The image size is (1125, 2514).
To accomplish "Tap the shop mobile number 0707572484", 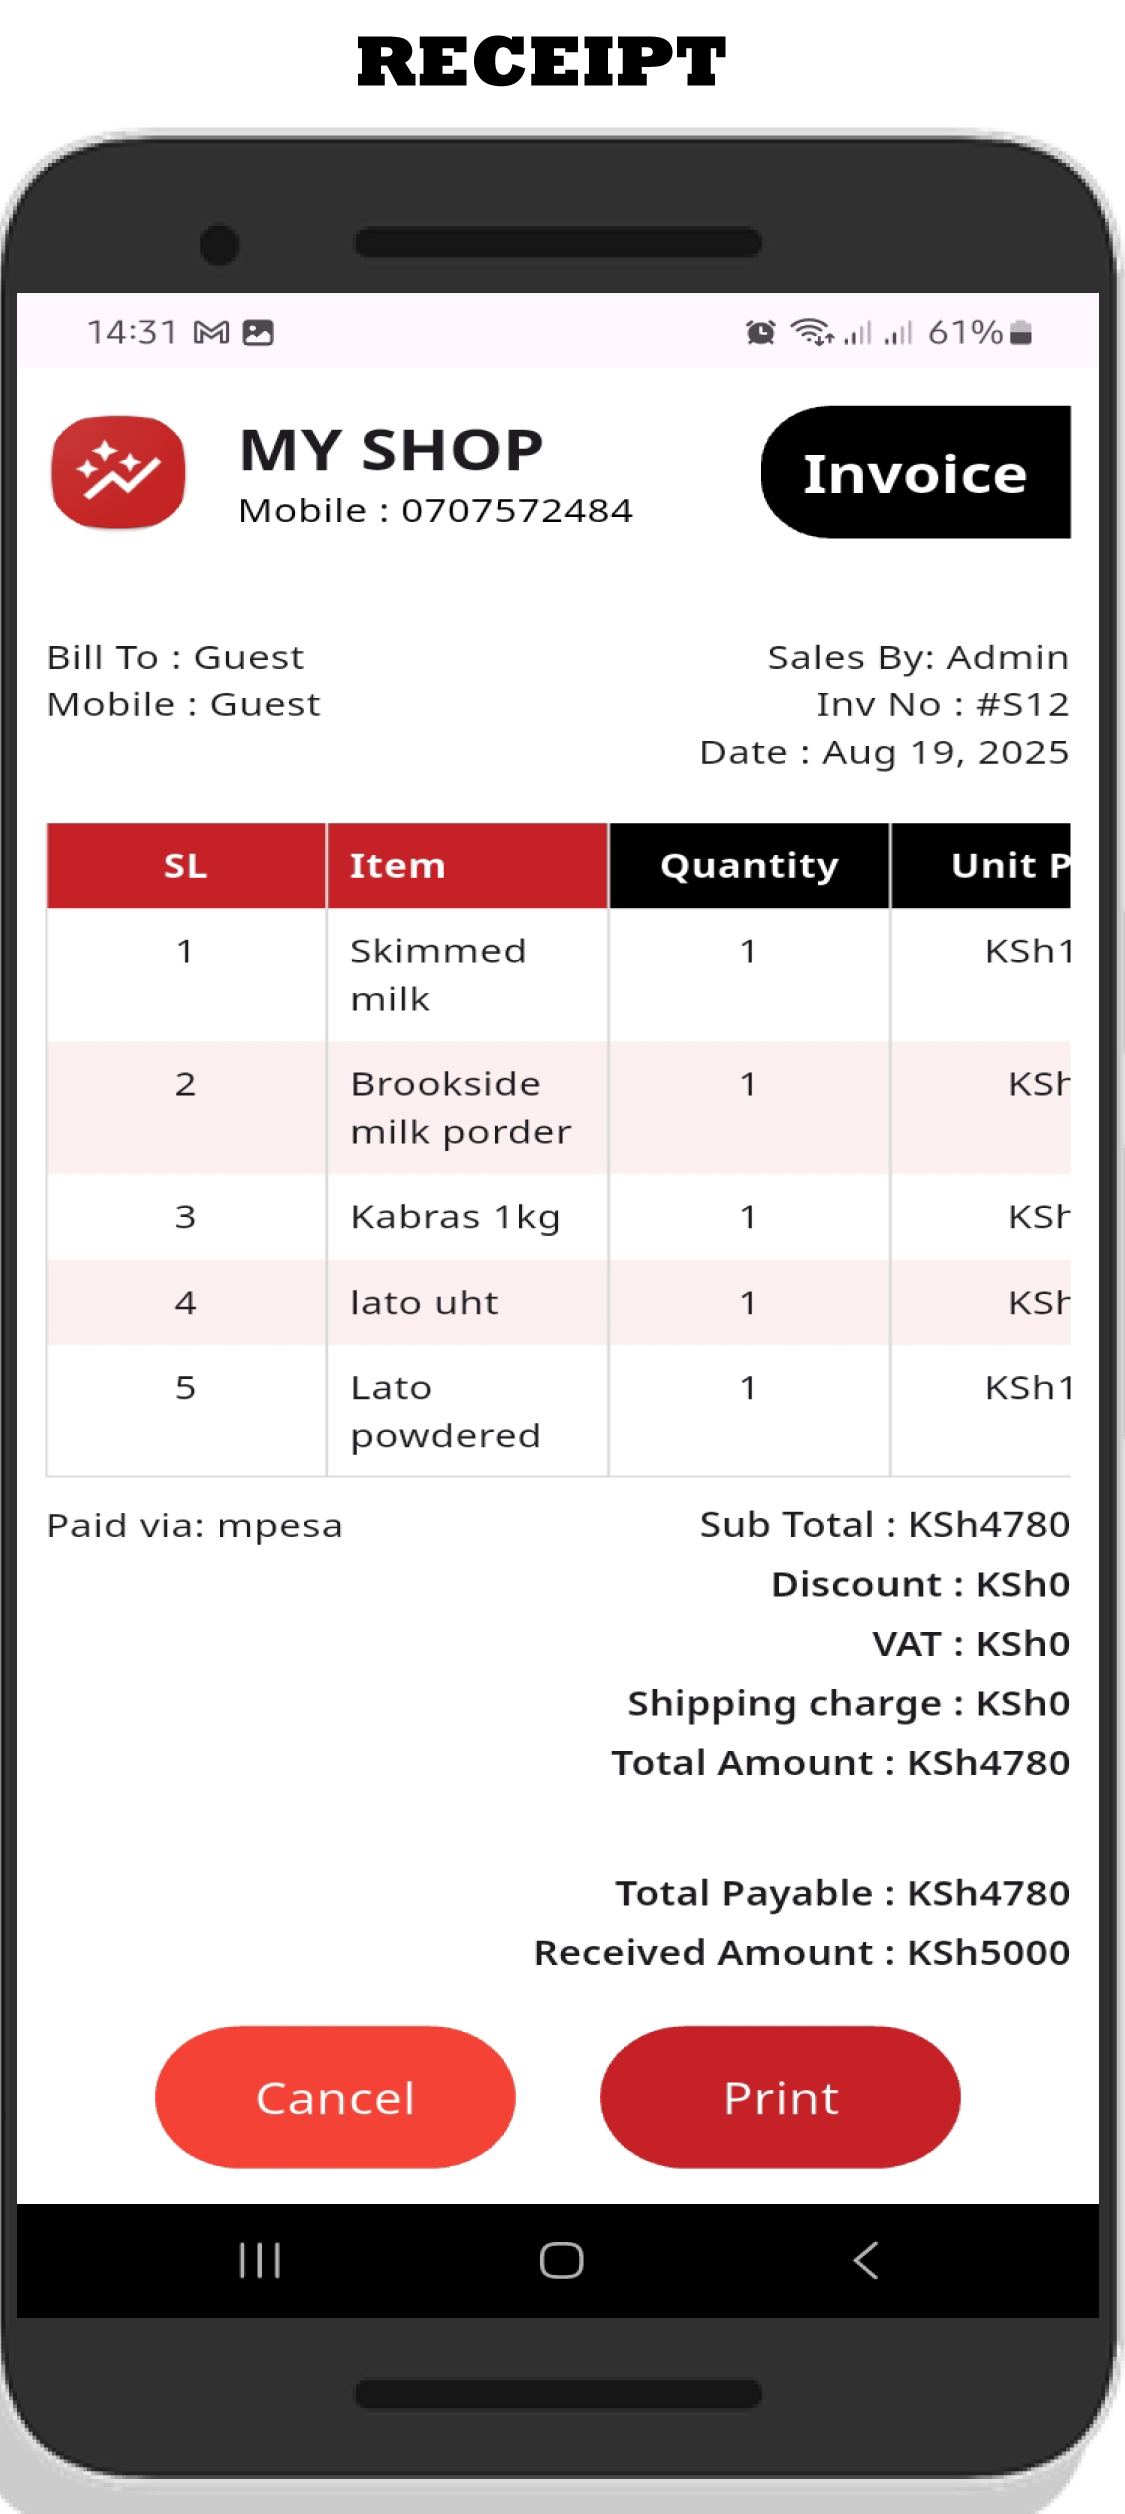I will pyautogui.click(x=517, y=511).
